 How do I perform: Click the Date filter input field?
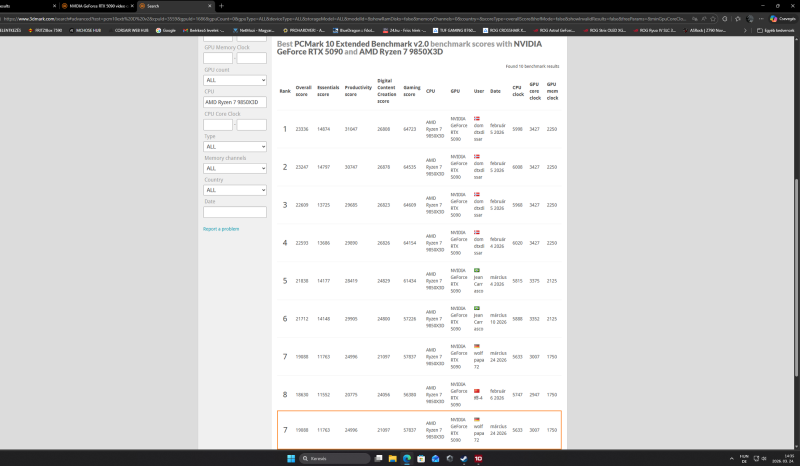(x=235, y=212)
